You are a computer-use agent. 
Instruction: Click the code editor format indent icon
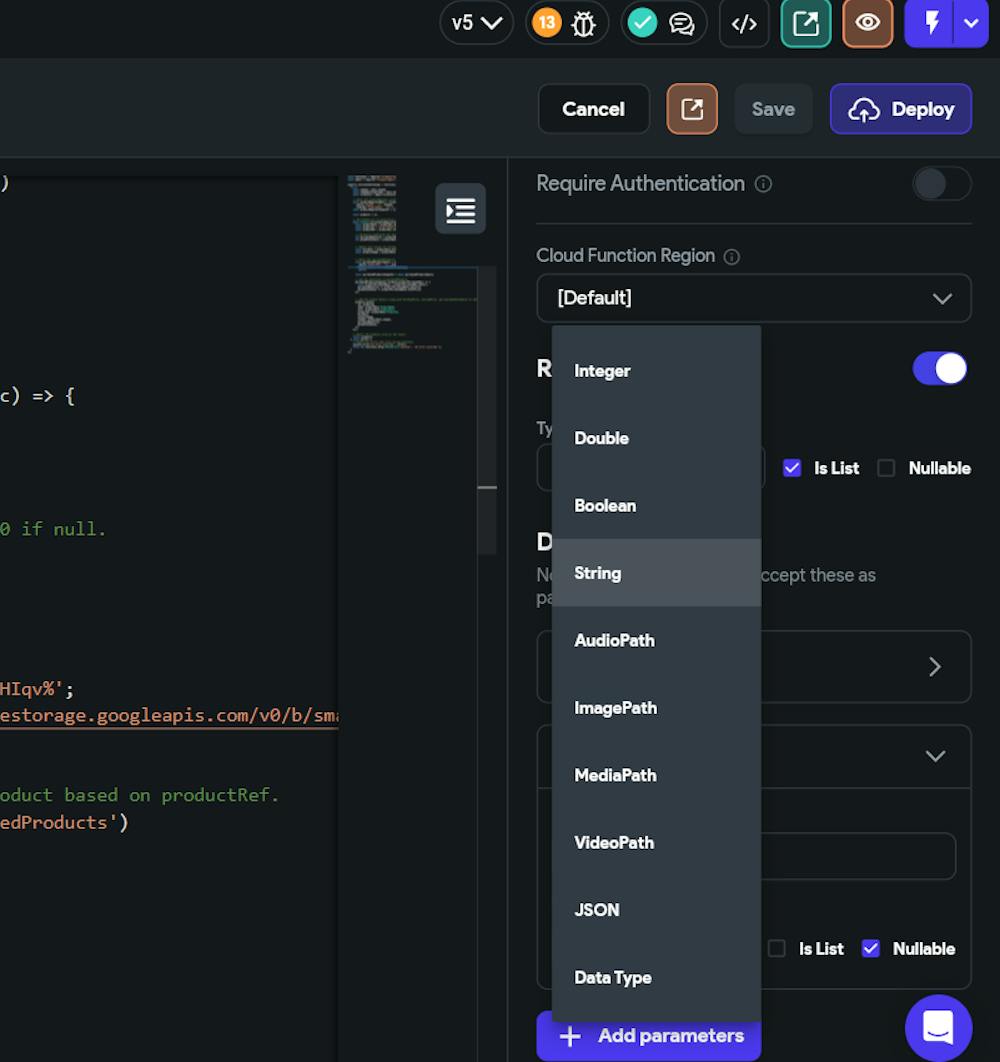(460, 209)
